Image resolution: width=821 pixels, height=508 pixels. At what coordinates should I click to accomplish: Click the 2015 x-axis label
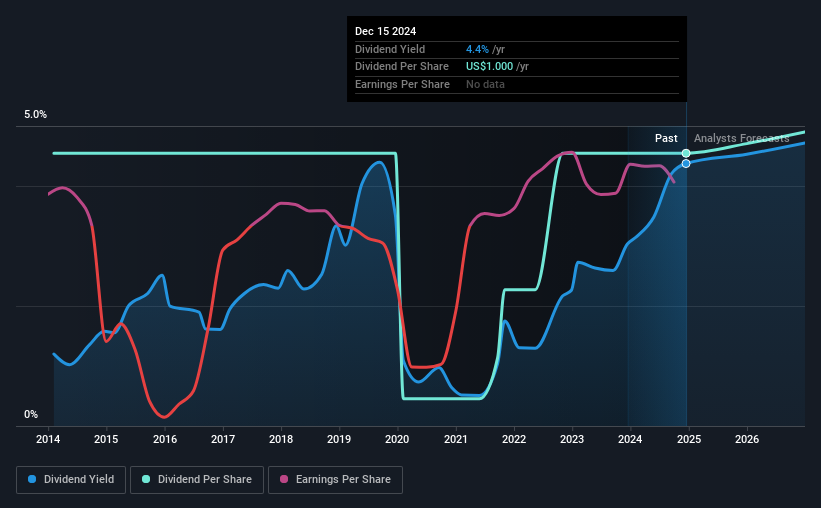[x=106, y=439]
